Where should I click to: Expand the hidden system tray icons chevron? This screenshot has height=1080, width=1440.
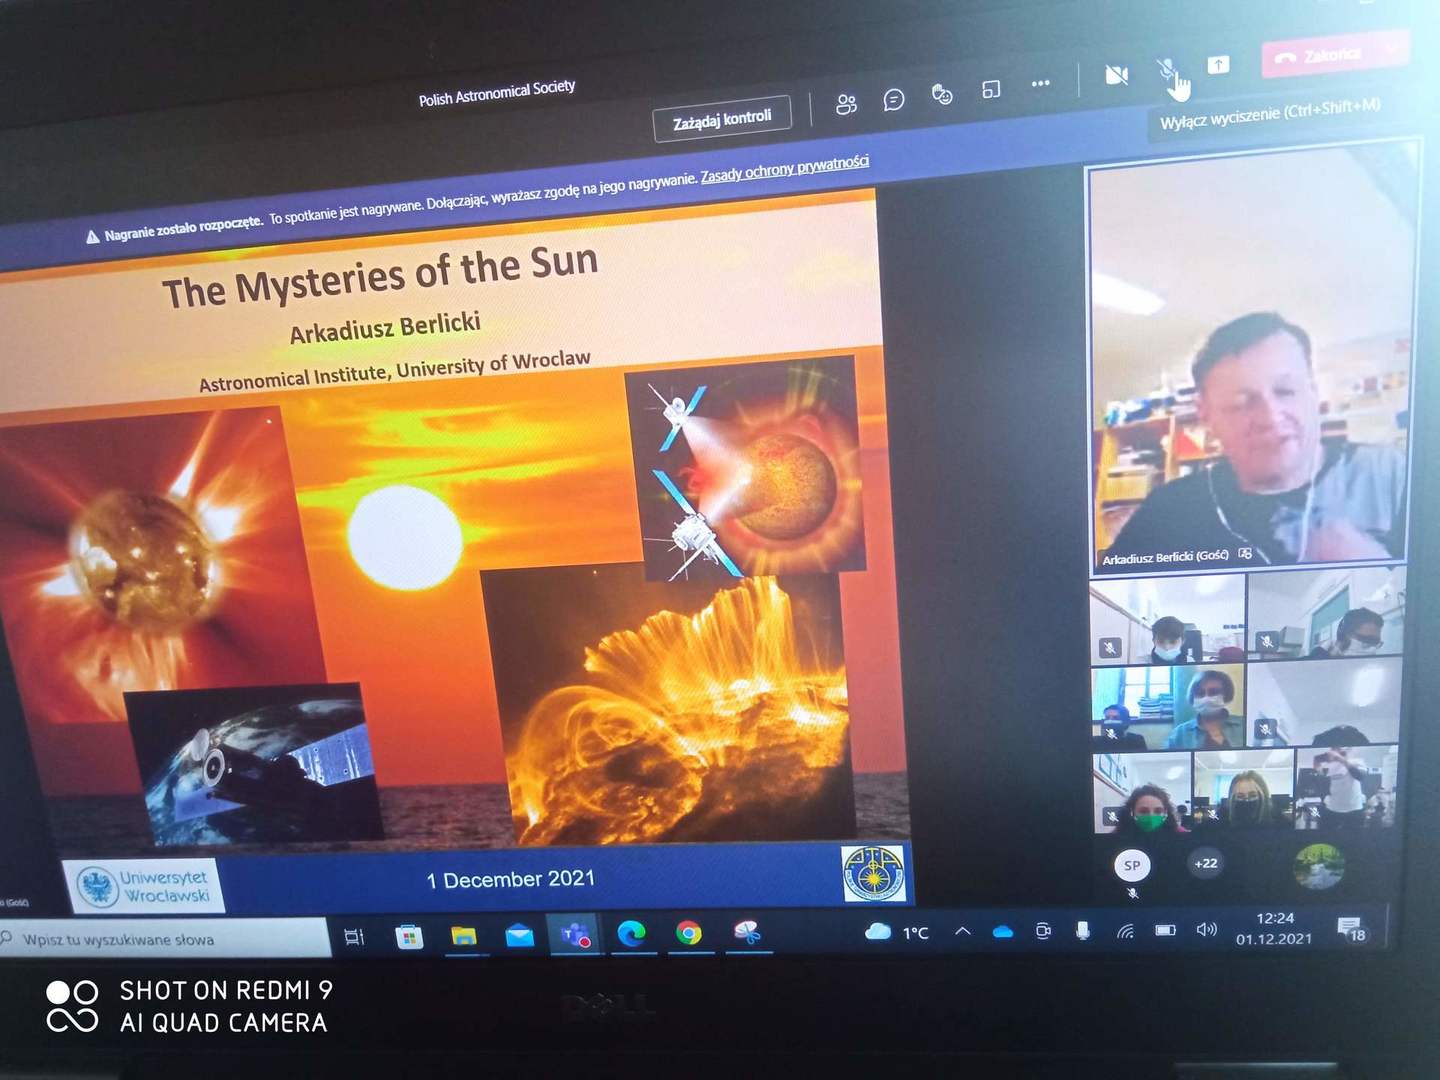pyautogui.click(x=962, y=931)
